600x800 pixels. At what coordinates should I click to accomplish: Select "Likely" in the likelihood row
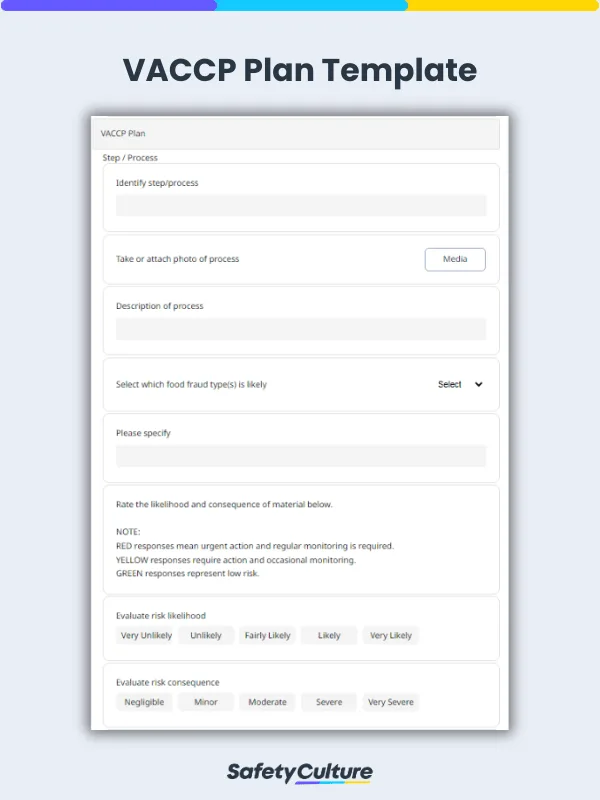coord(329,635)
